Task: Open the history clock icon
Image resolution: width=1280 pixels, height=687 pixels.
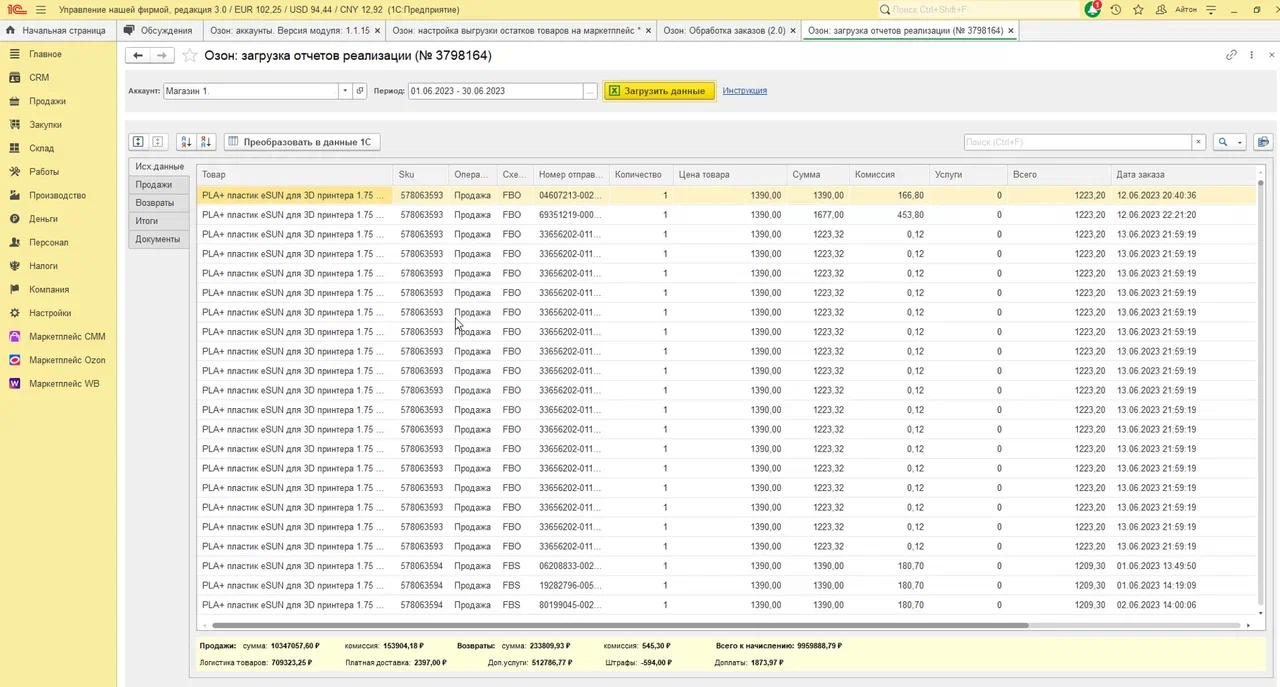Action: coord(1116,10)
